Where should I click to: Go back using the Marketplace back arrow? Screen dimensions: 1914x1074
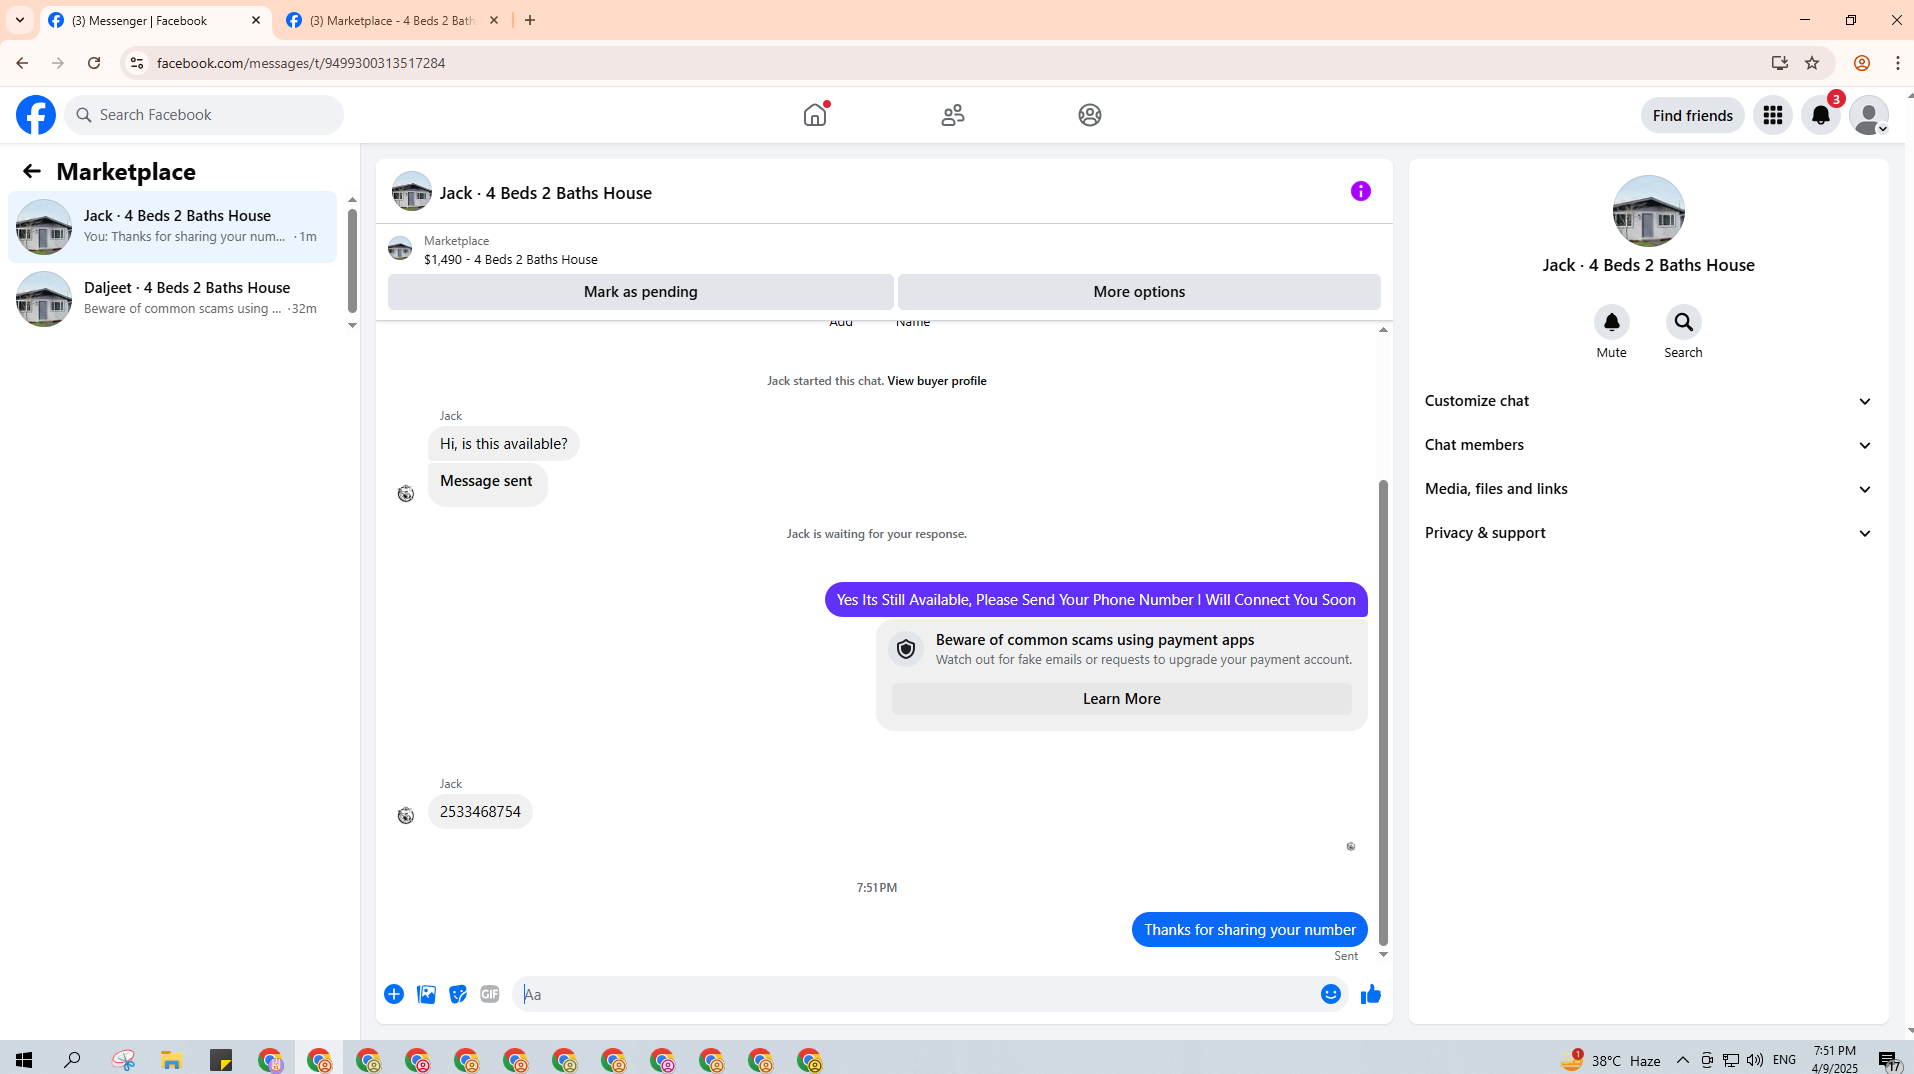pyautogui.click(x=32, y=171)
